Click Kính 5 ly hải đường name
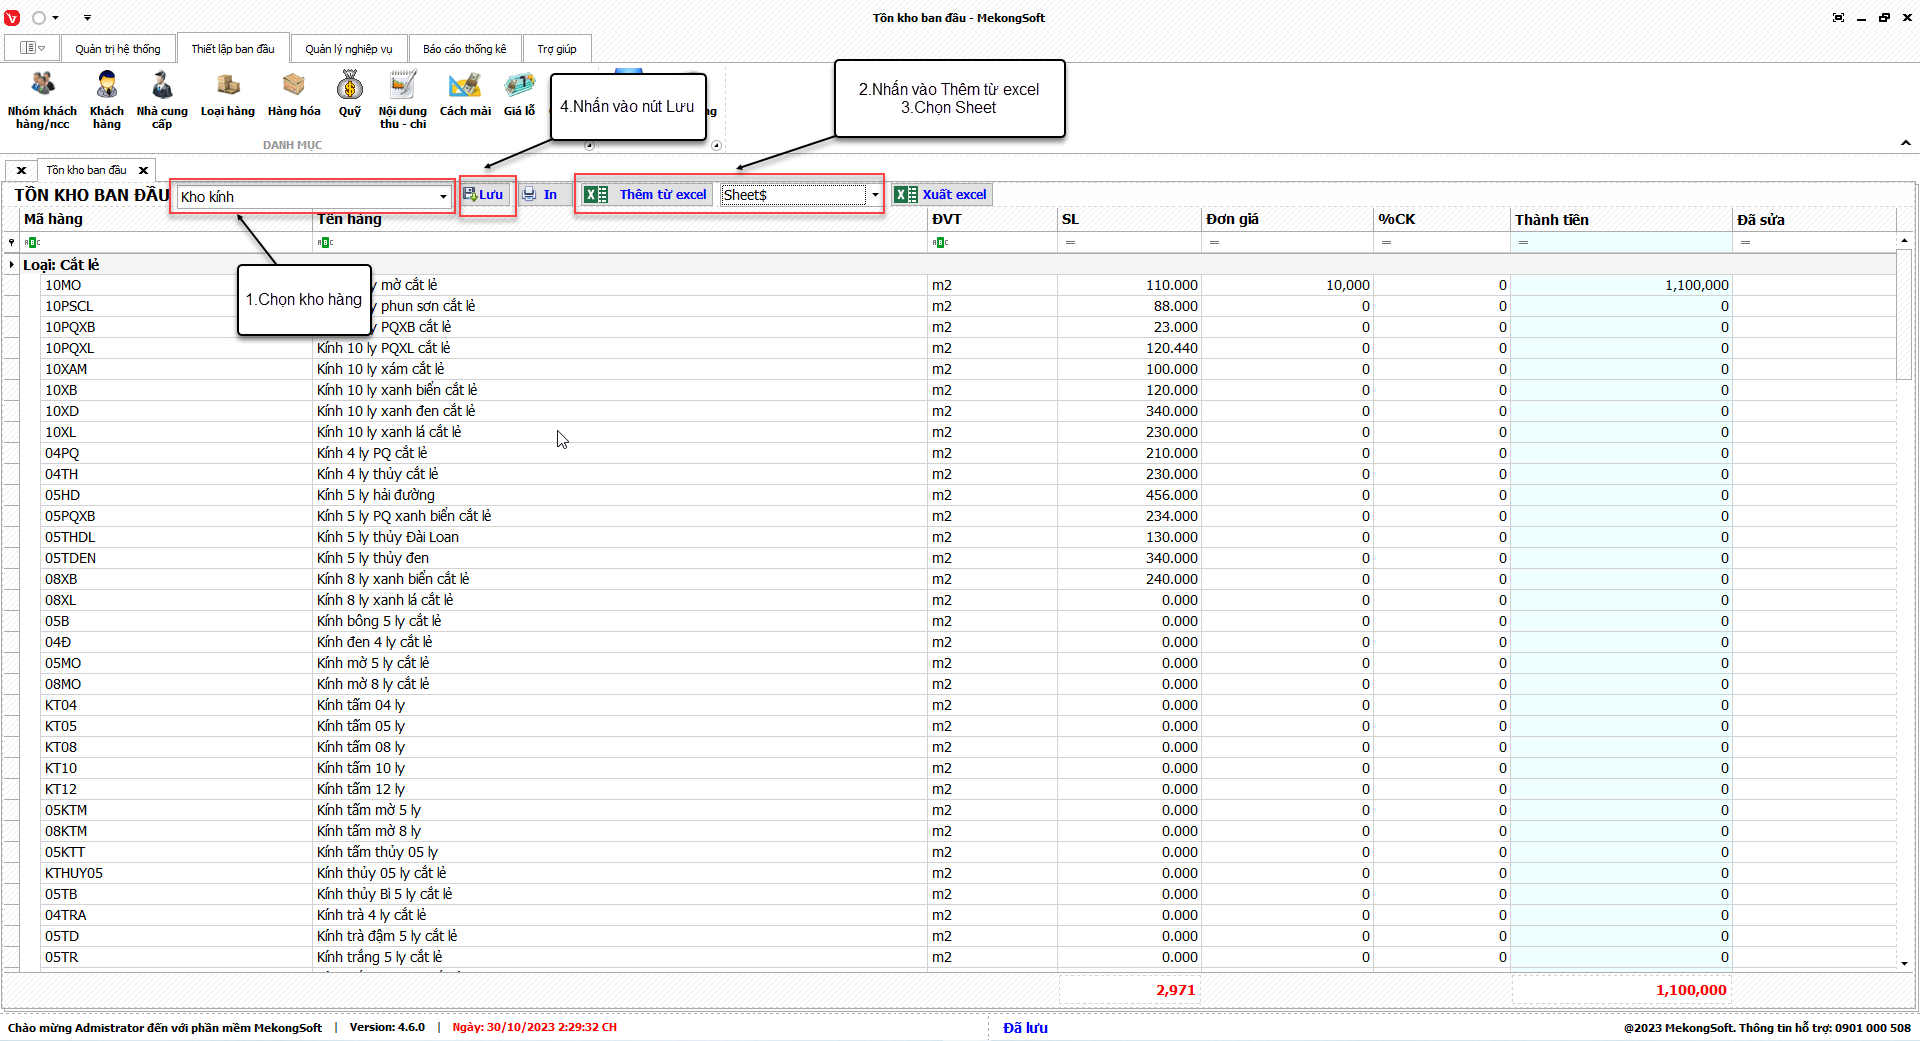Viewport: 1920px width, 1041px height. click(x=376, y=495)
